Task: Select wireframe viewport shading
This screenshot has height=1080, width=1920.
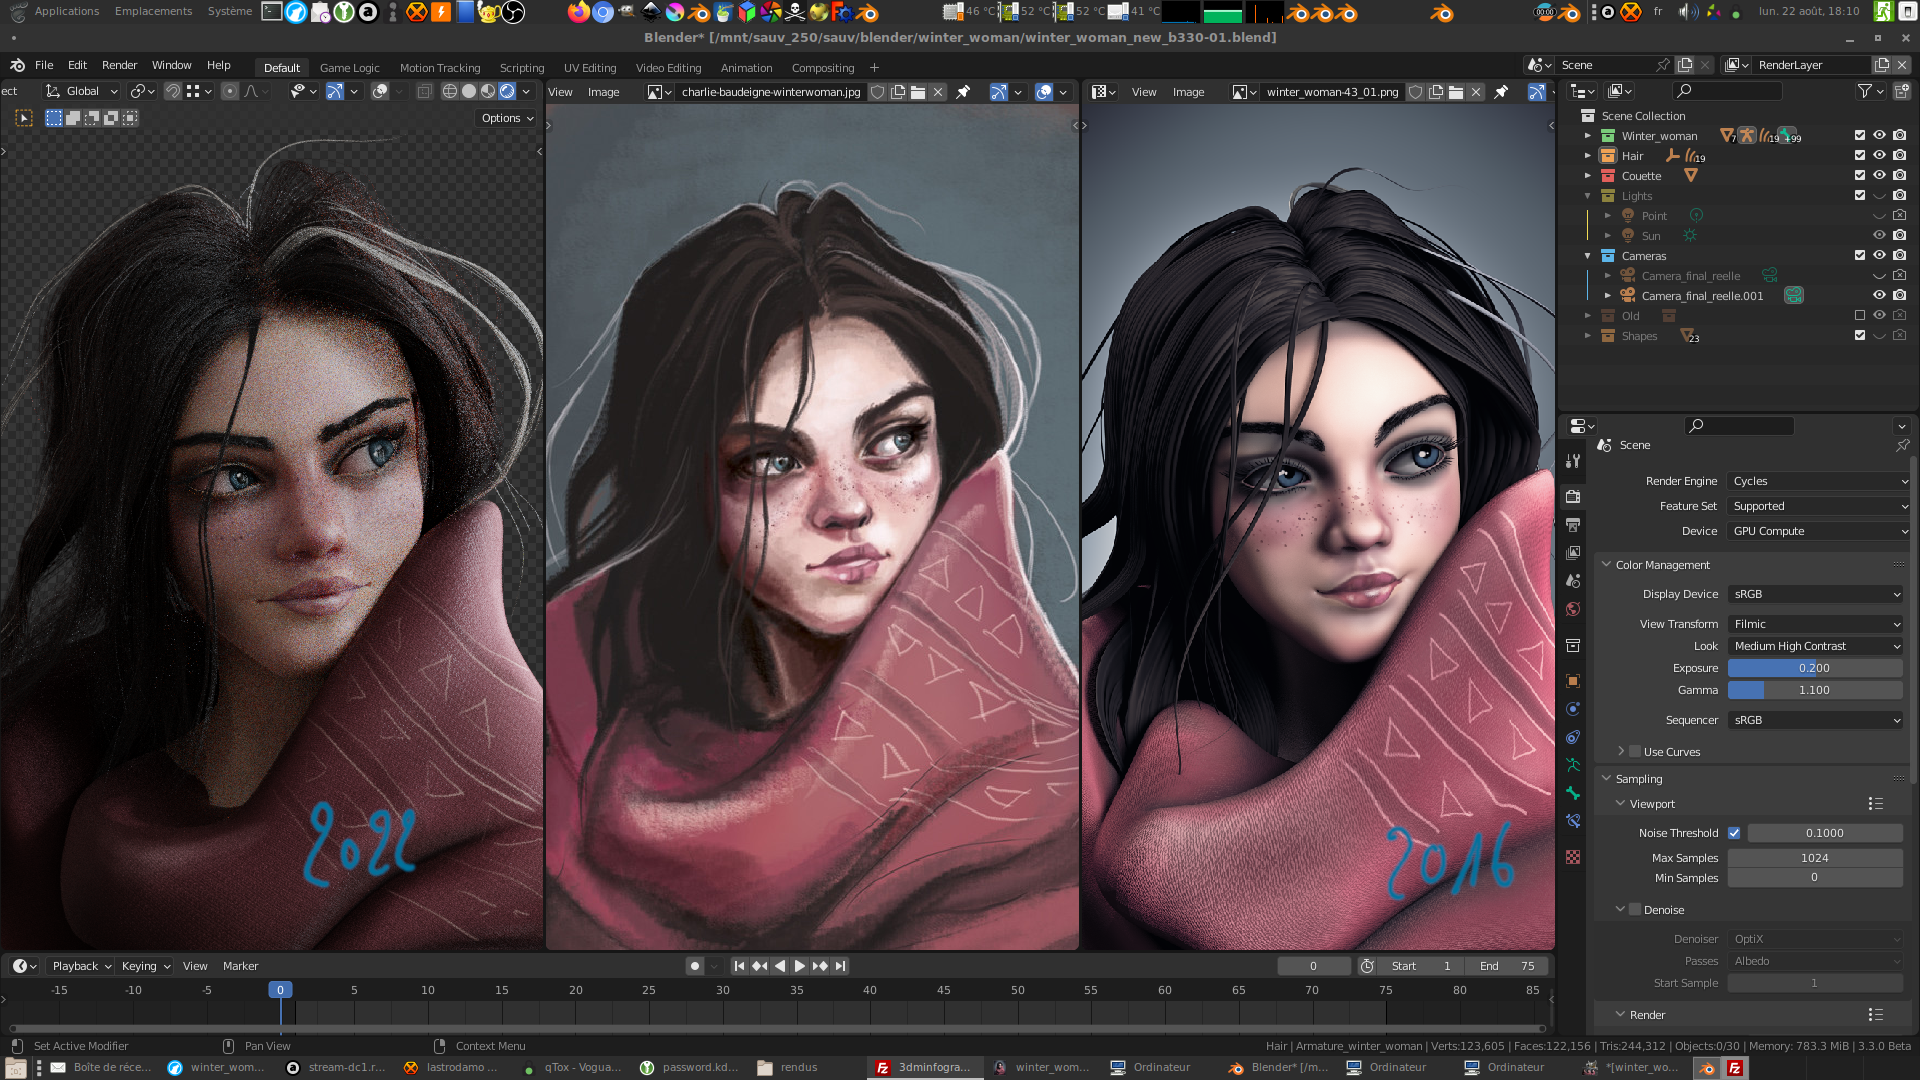Action: click(x=450, y=91)
